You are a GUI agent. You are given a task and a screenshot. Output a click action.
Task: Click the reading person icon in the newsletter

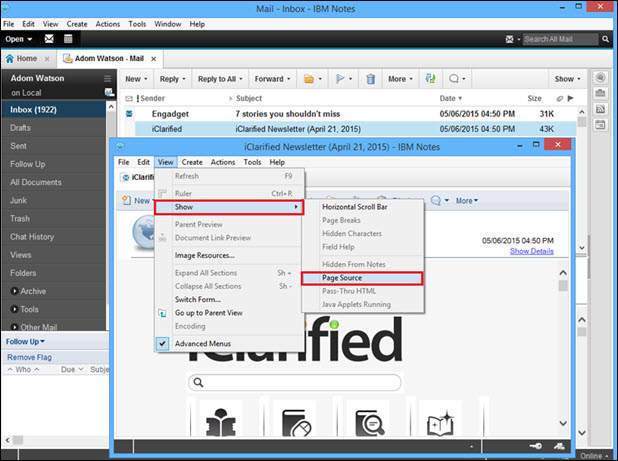coord(221,422)
